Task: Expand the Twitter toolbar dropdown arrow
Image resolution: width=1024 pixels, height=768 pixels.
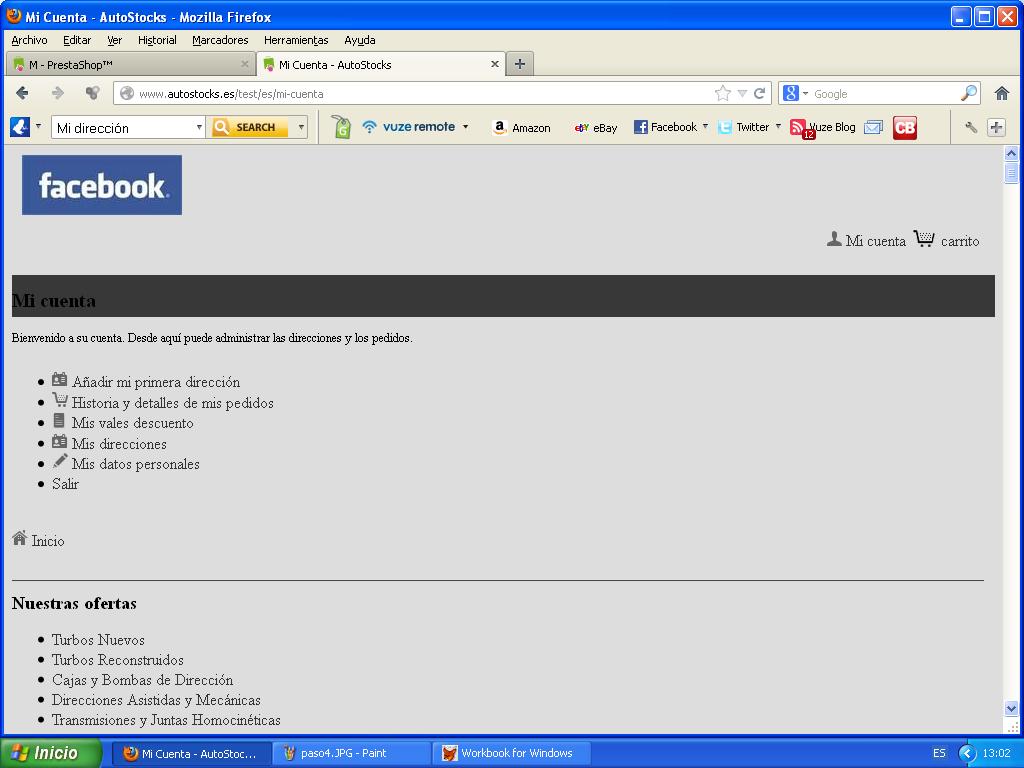Action: (x=778, y=127)
